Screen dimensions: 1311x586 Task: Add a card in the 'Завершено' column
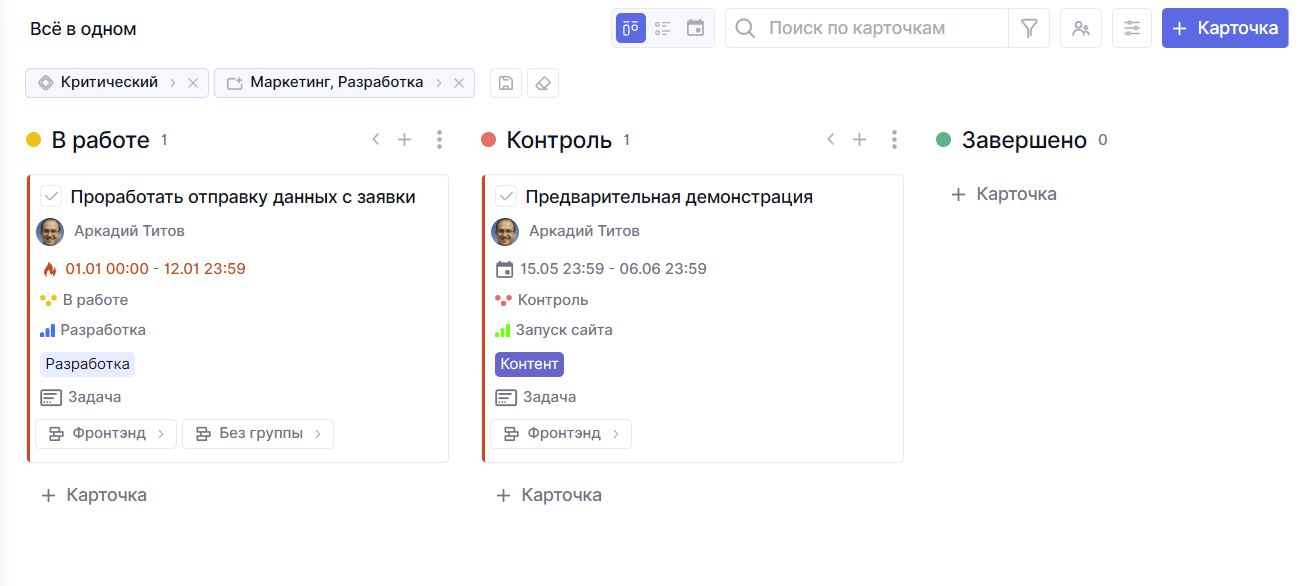point(1004,194)
